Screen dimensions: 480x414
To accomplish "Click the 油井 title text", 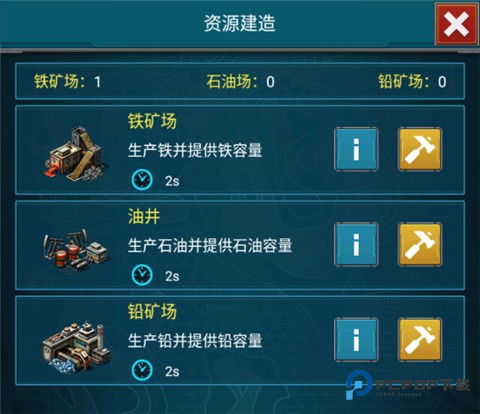I will [144, 217].
